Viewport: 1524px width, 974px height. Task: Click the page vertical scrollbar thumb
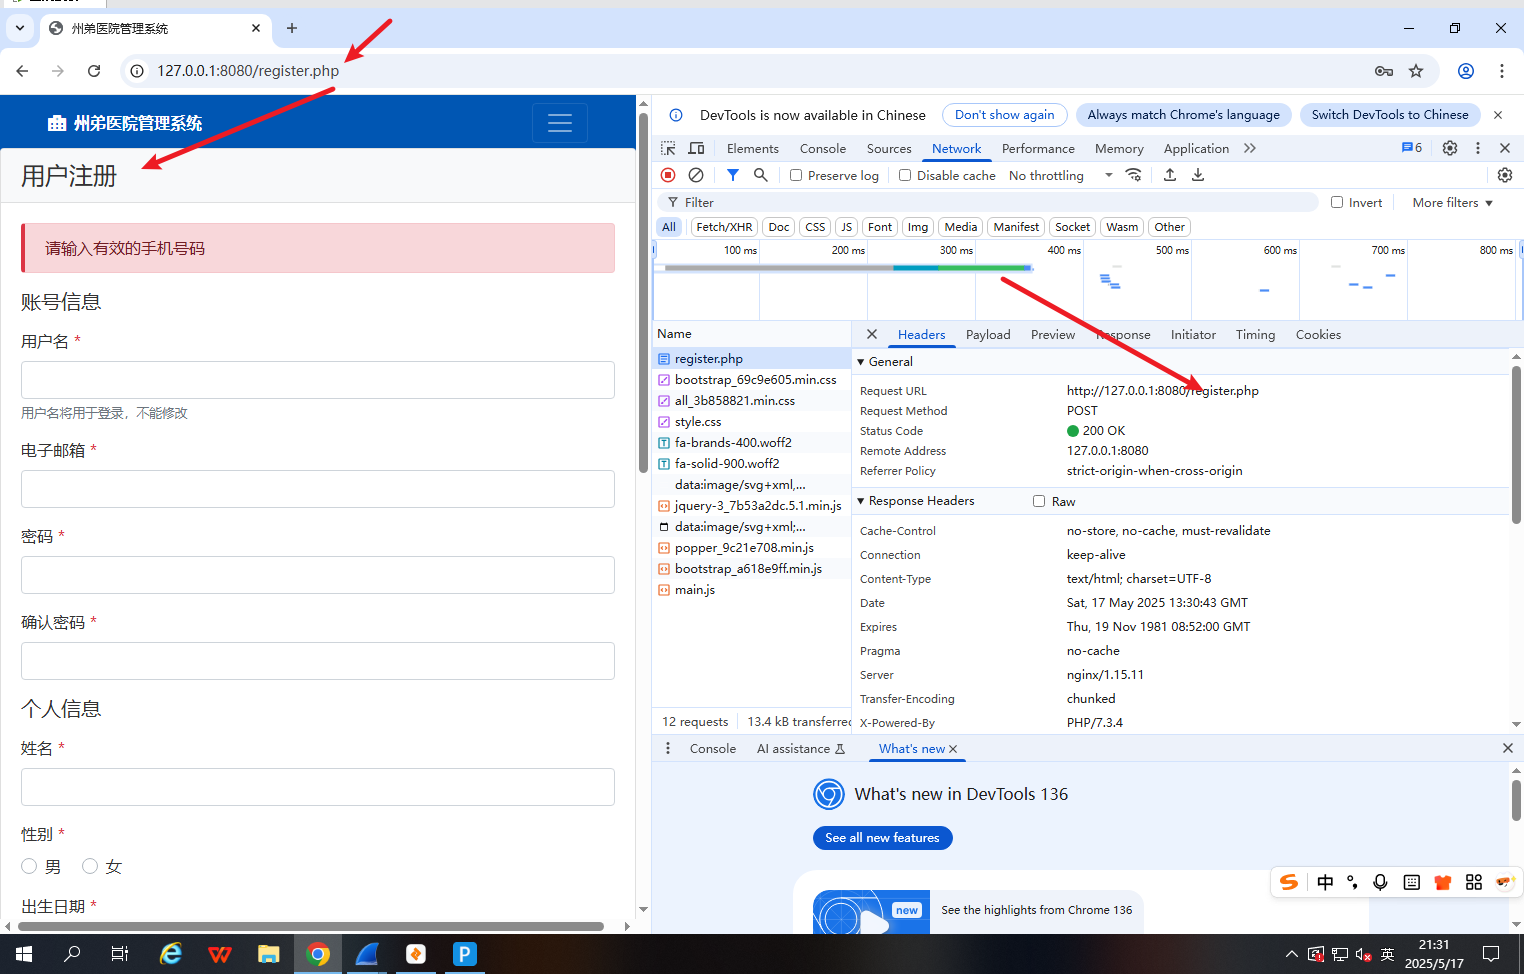643,290
